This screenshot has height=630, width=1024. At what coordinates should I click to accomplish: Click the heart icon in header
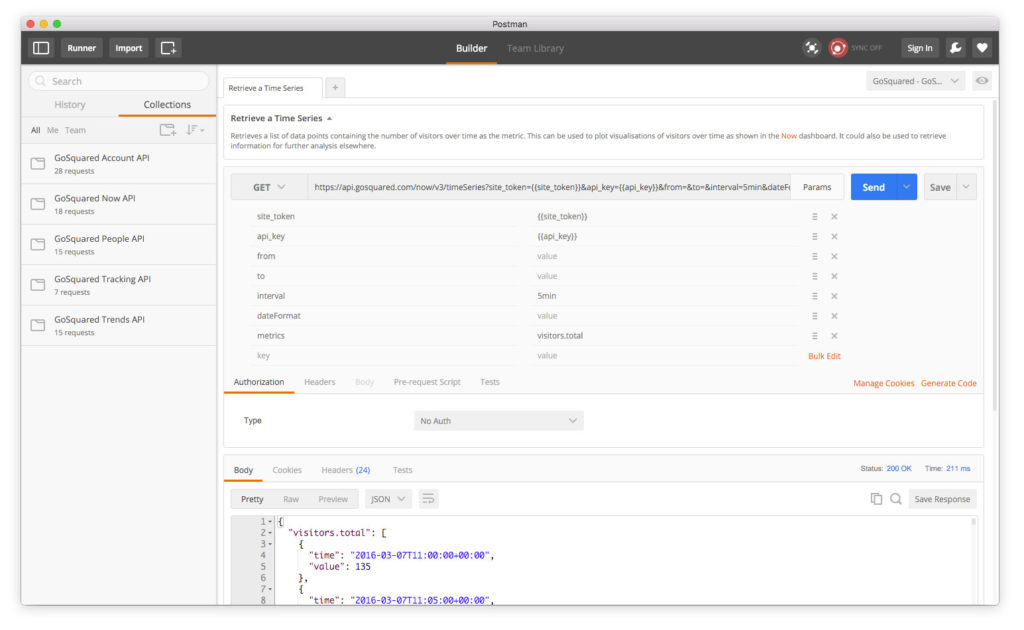tap(982, 48)
